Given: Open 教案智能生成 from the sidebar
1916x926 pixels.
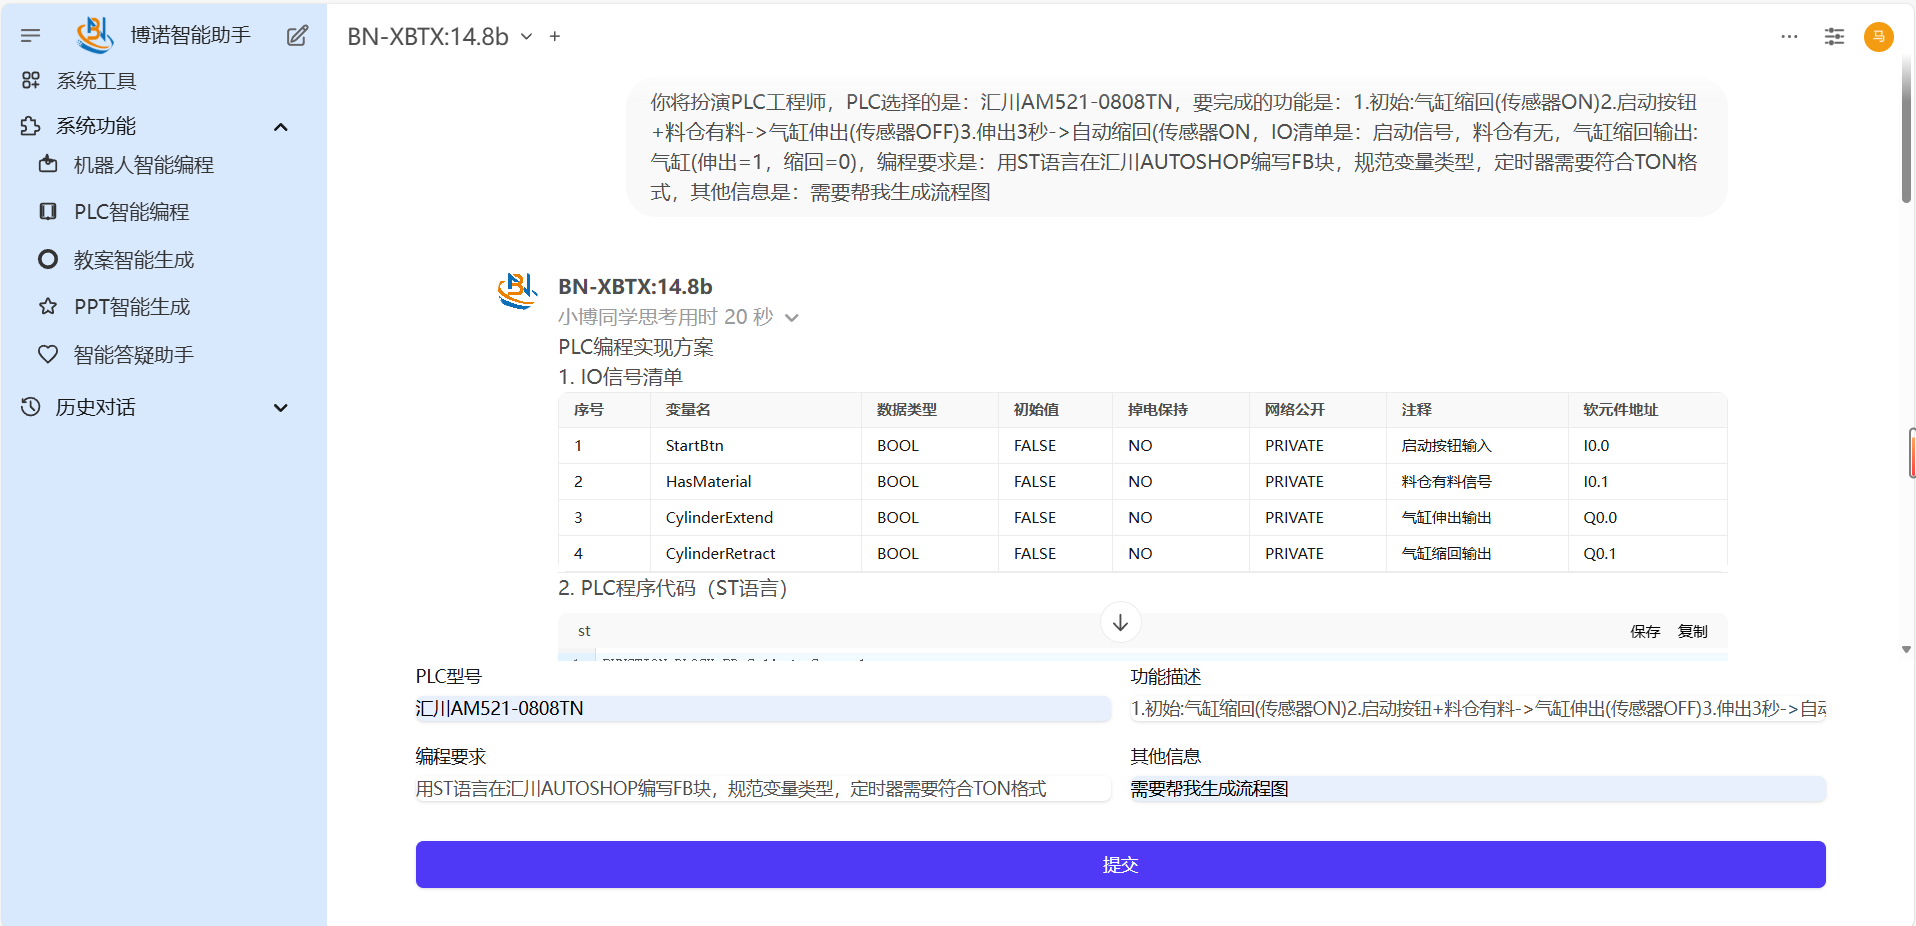Looking at the screenshot, I should tap(133, 260).
